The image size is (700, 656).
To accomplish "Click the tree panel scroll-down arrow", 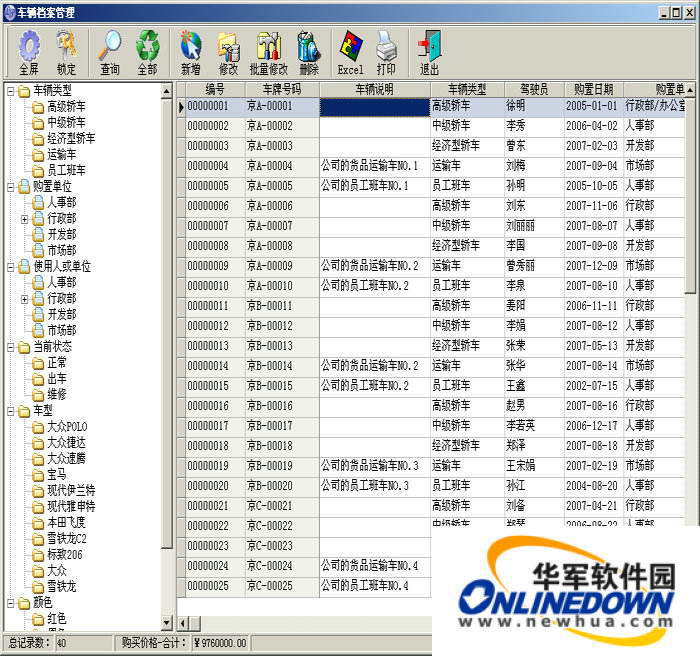I will point(167,622).
